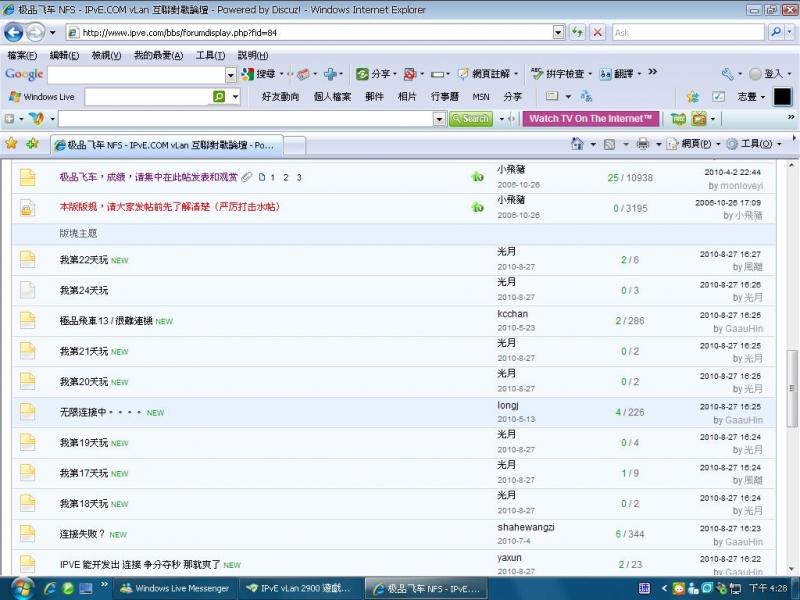This screenshot has width=800, height=600.
Task: Click the green Search button
Action: coord(471,119)
